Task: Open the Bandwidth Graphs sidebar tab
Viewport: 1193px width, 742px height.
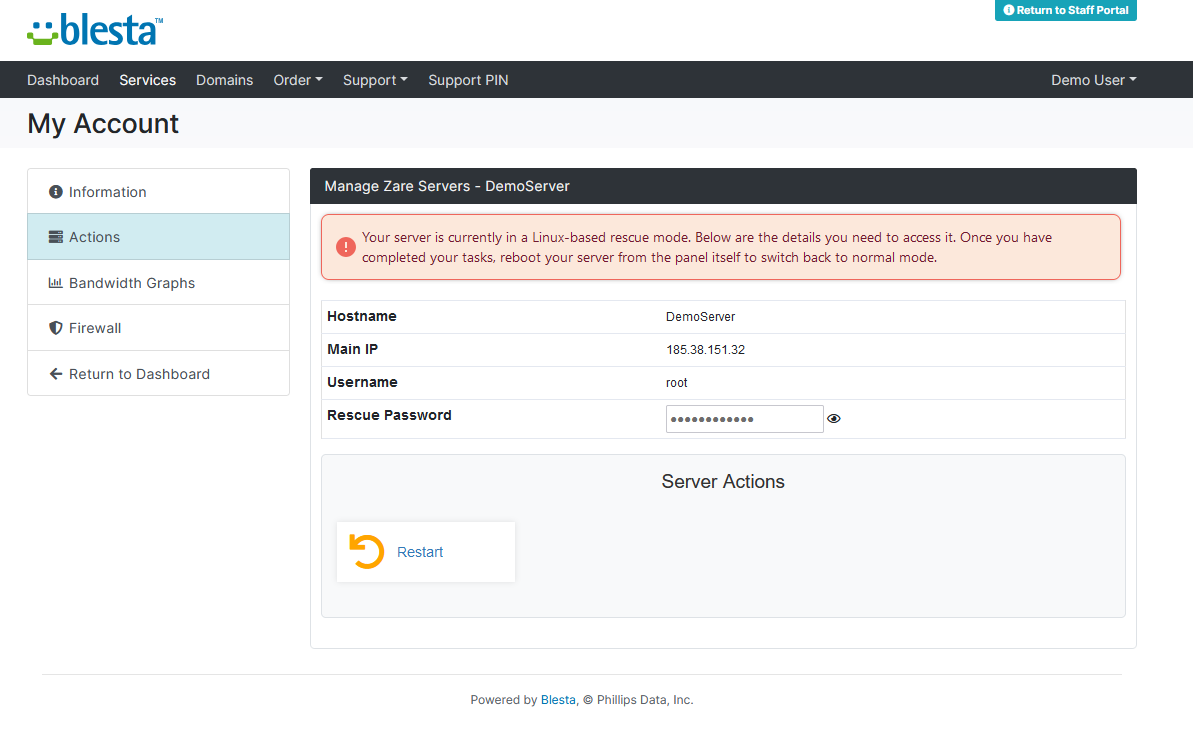Action: [158, 282]
